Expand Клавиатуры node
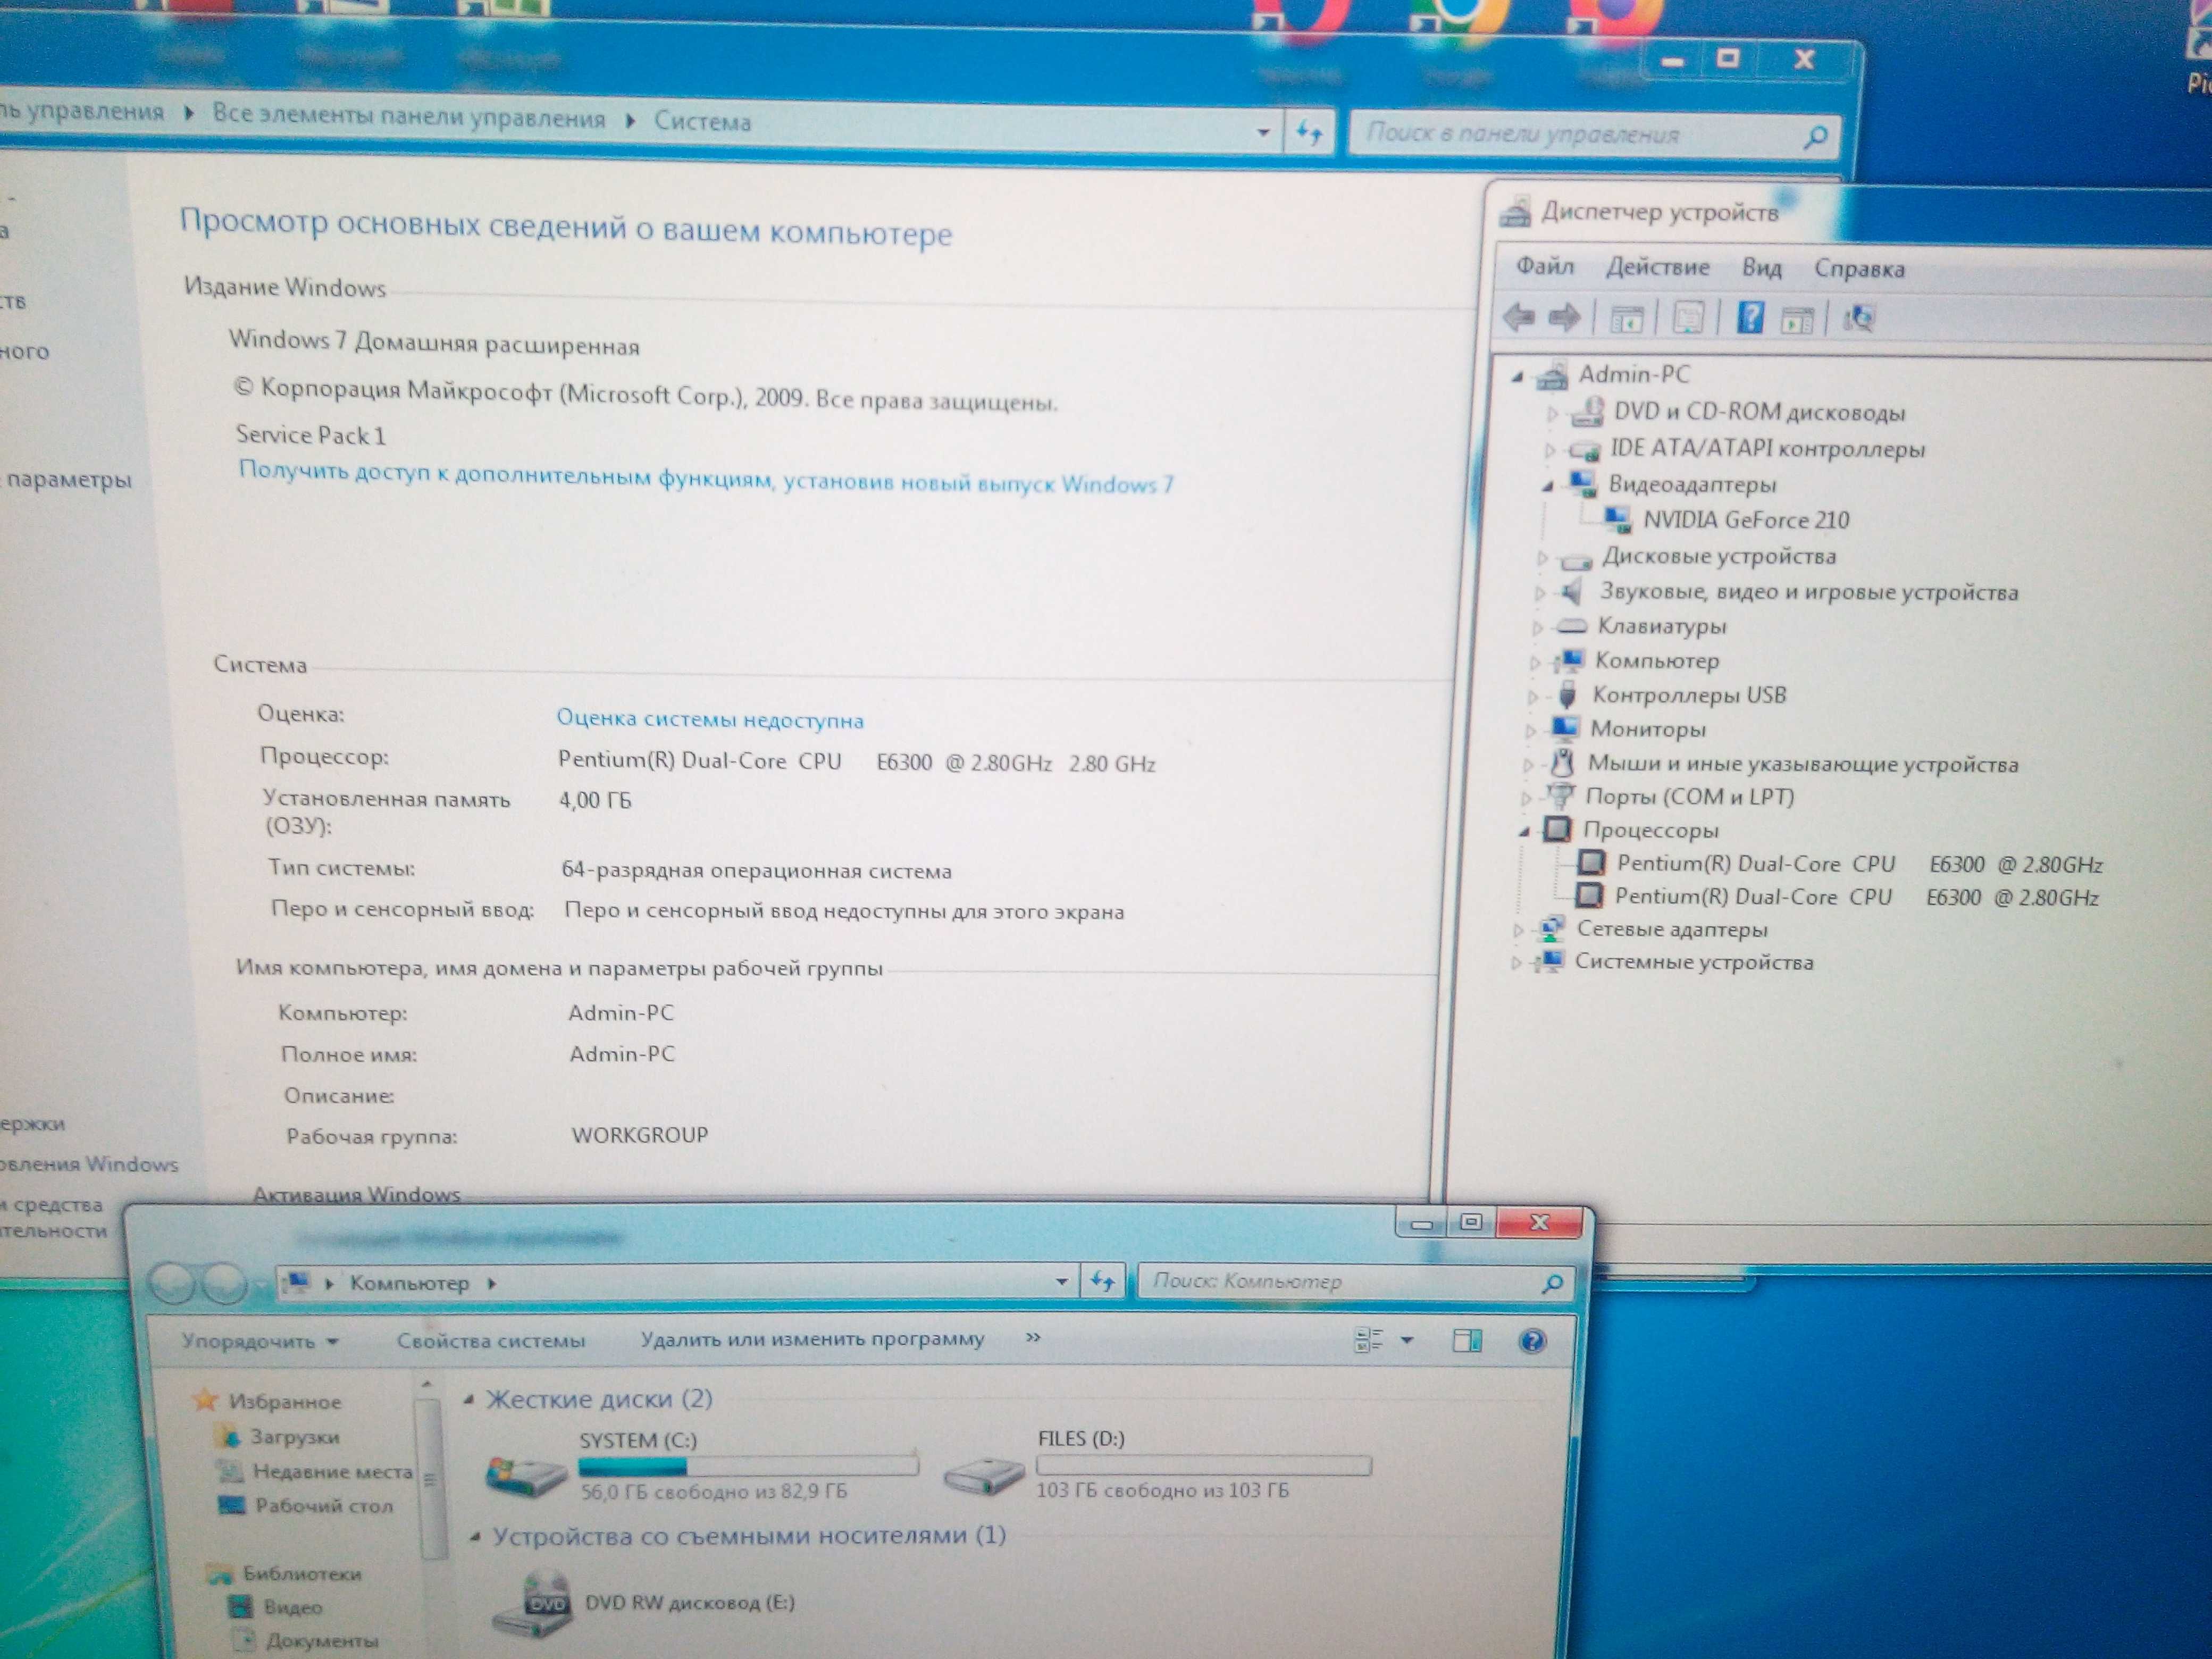The image size is (2212, 1659). tap(1537, 628)
